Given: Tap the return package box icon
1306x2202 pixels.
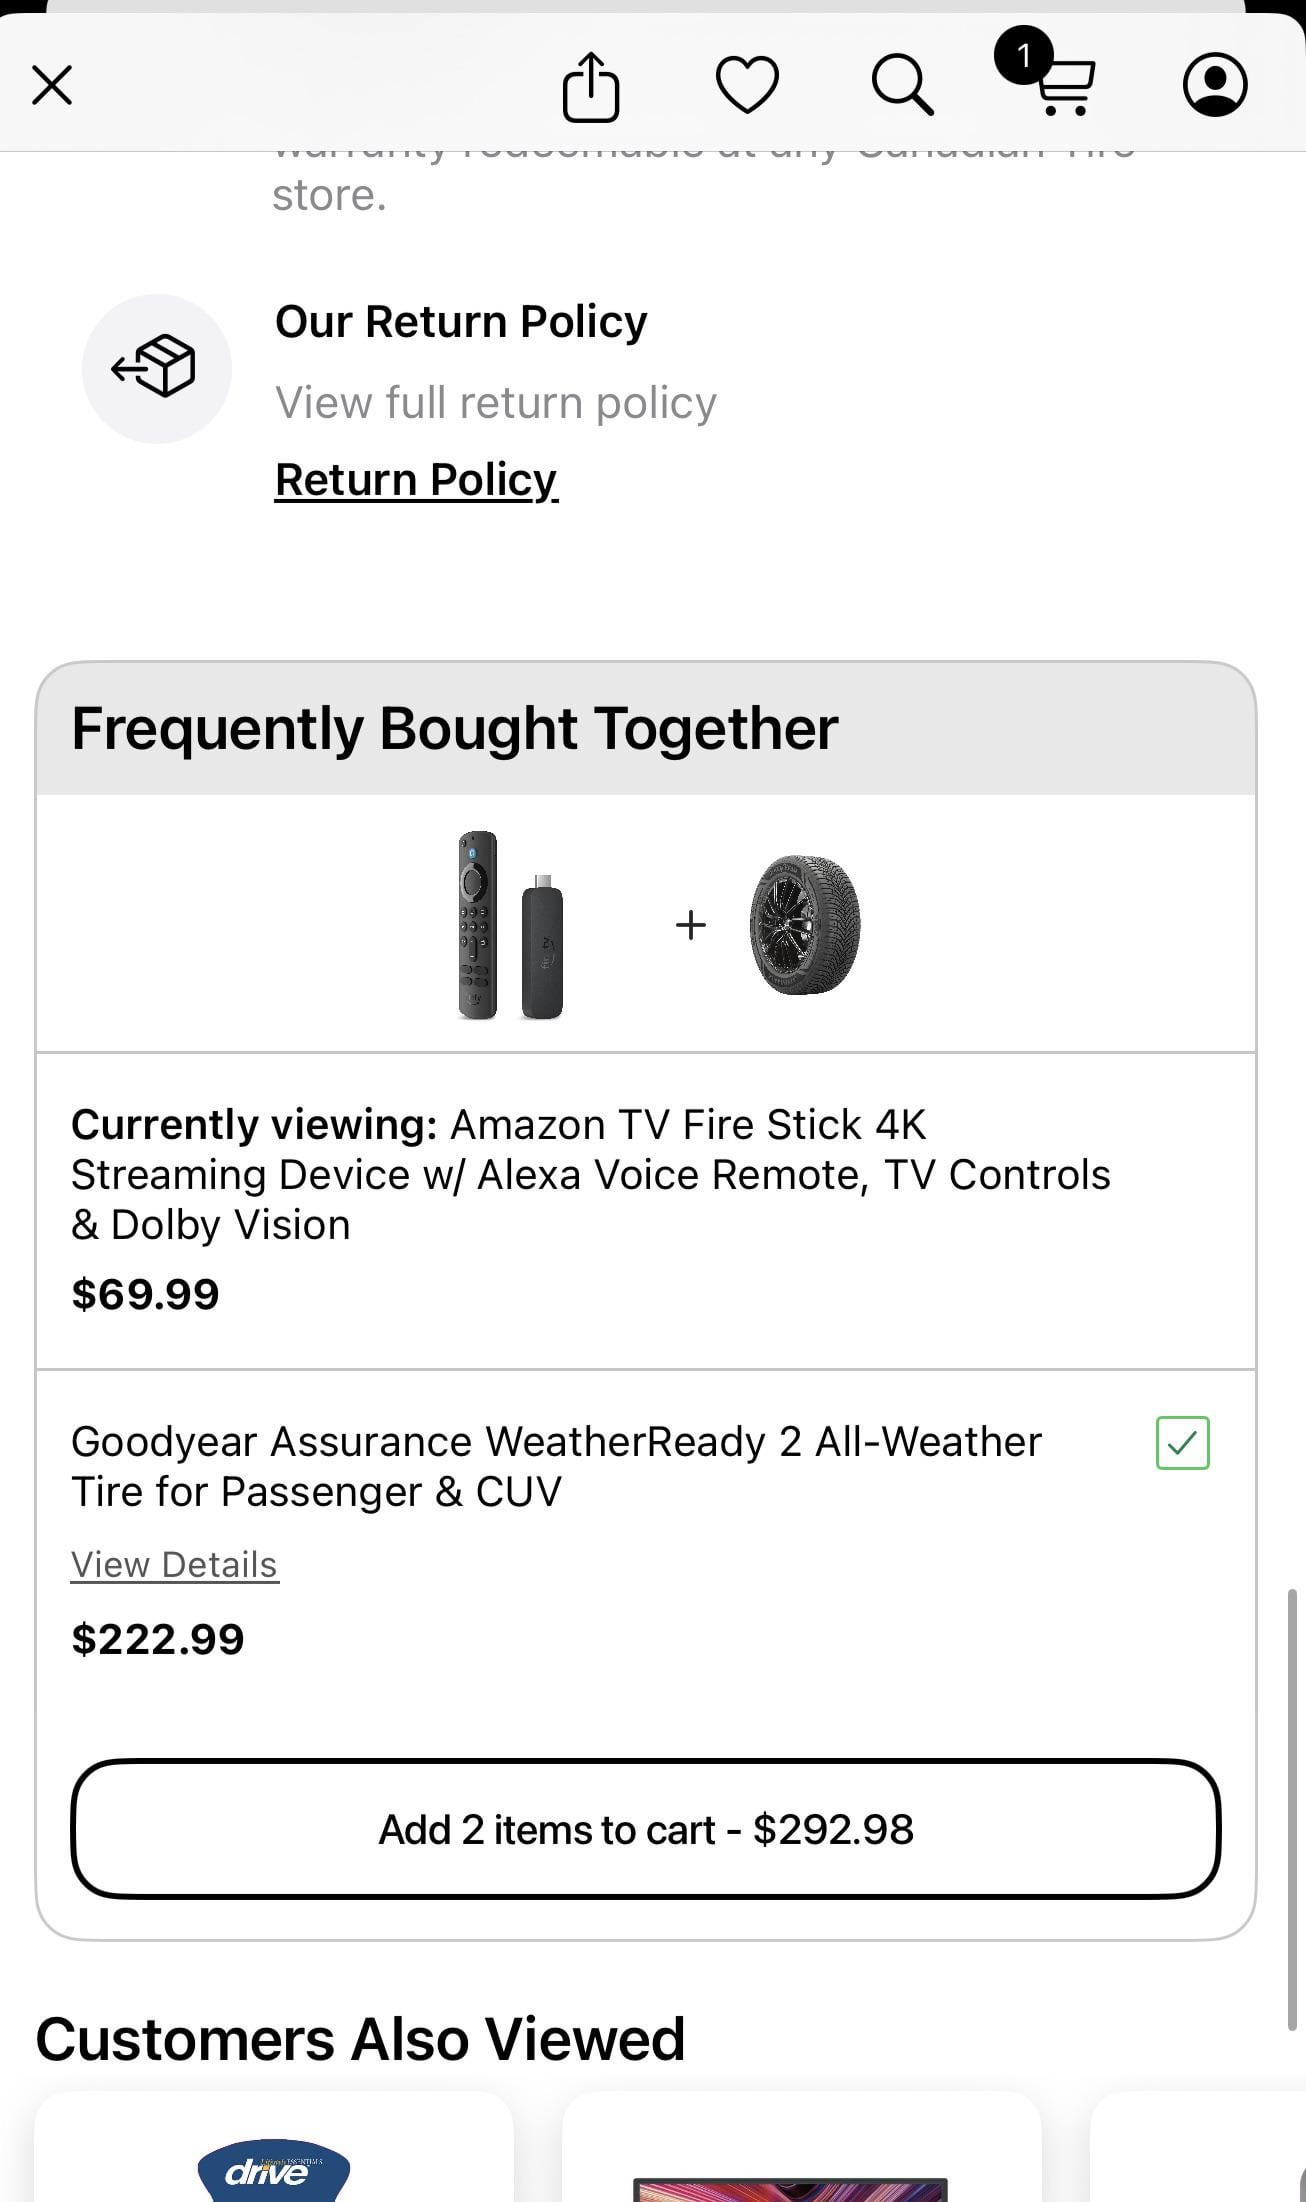Looking at the screenshot, I should 156,368.
